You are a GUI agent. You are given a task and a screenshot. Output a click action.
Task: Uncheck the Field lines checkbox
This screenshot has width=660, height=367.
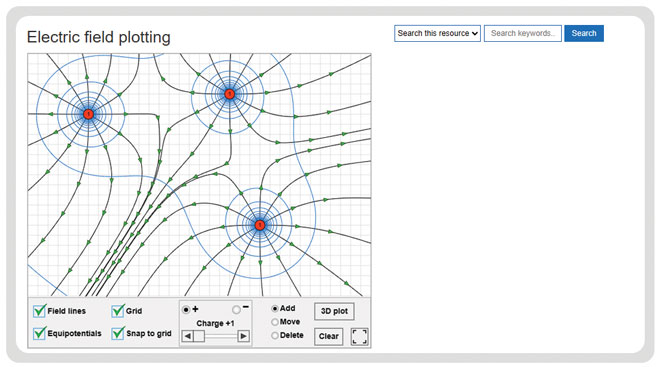pos(39,311)
